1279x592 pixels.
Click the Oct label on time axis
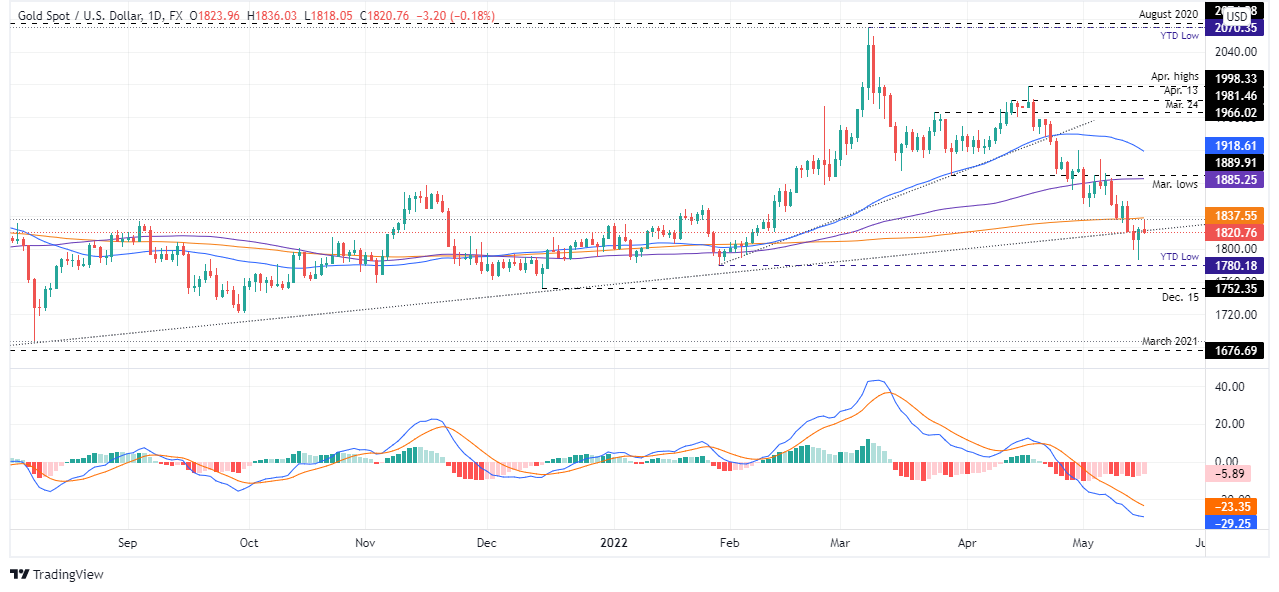click(x=249, y=543)
